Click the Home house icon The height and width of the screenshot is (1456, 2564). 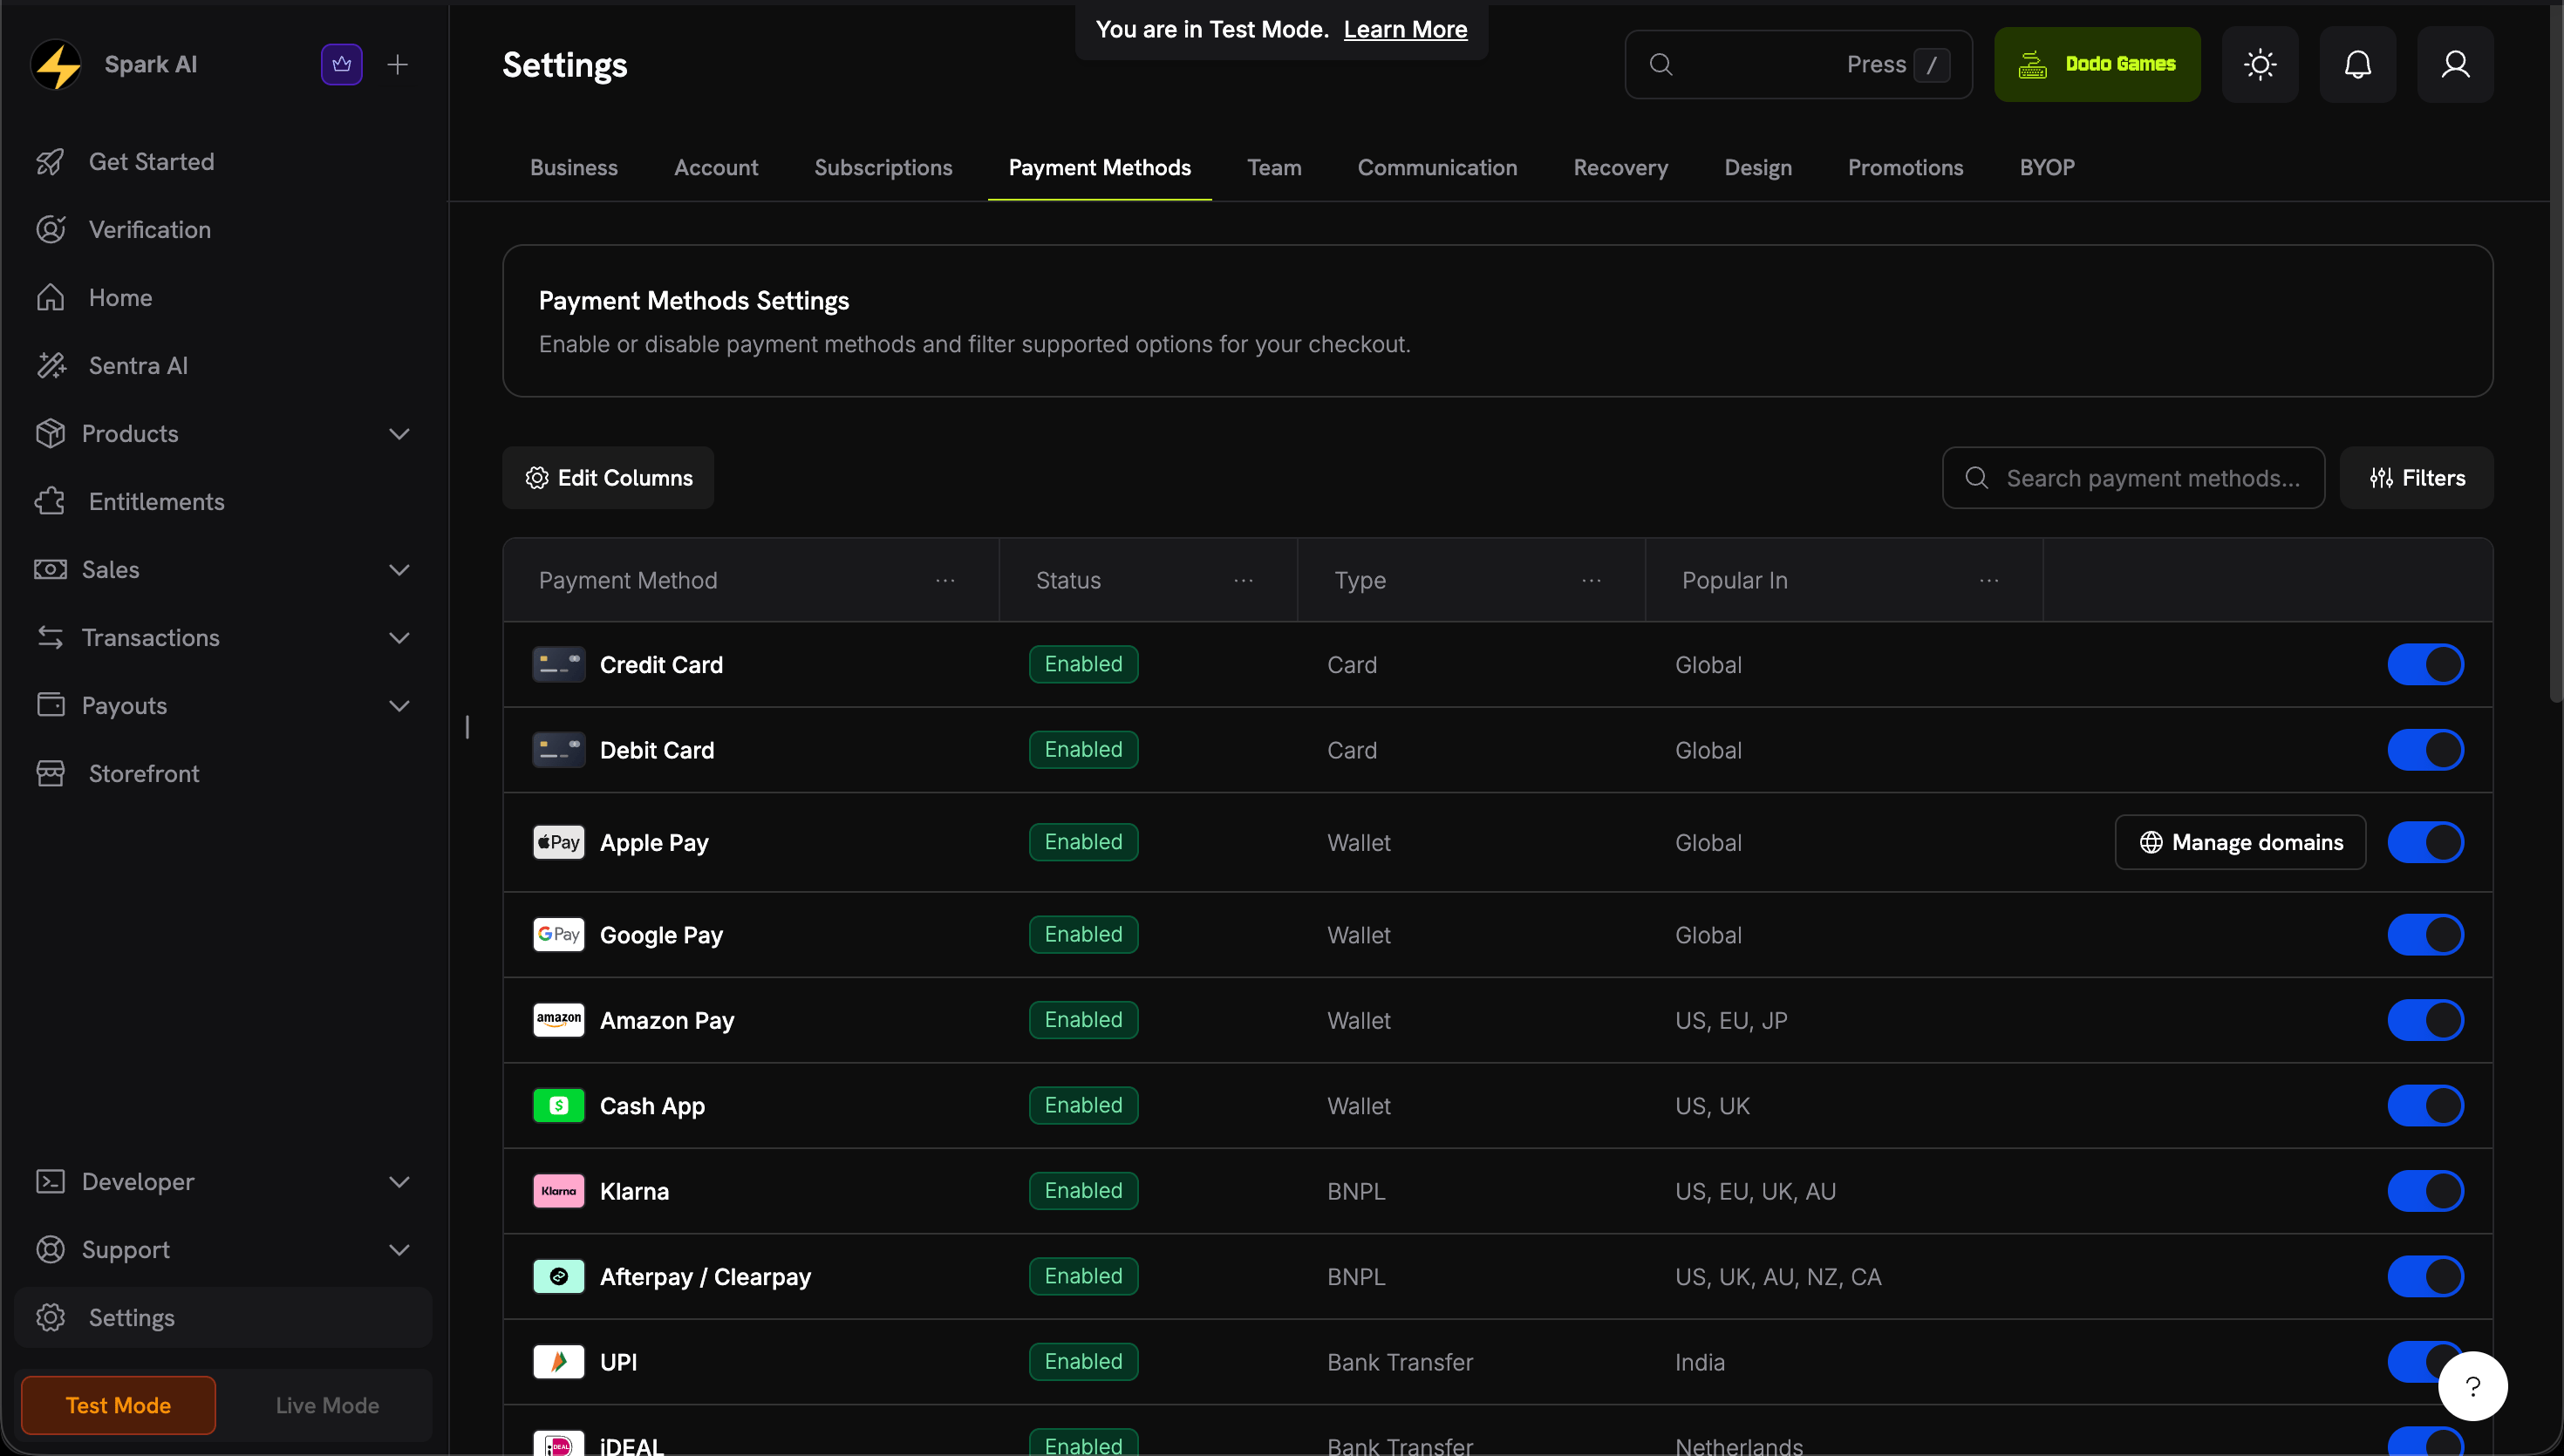tap(51, 298)
